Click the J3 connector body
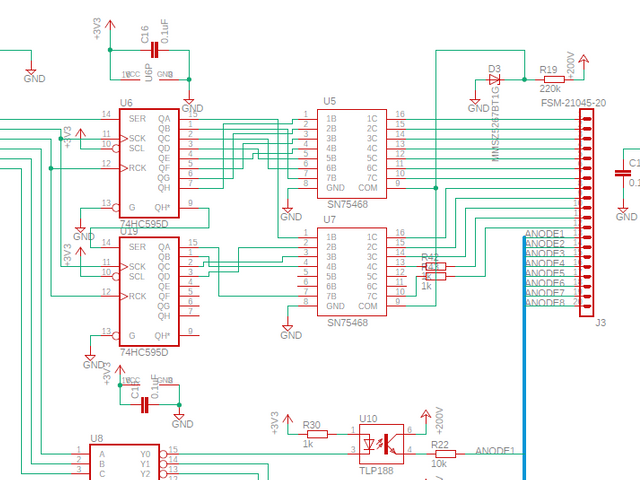 tap(587, 212)
